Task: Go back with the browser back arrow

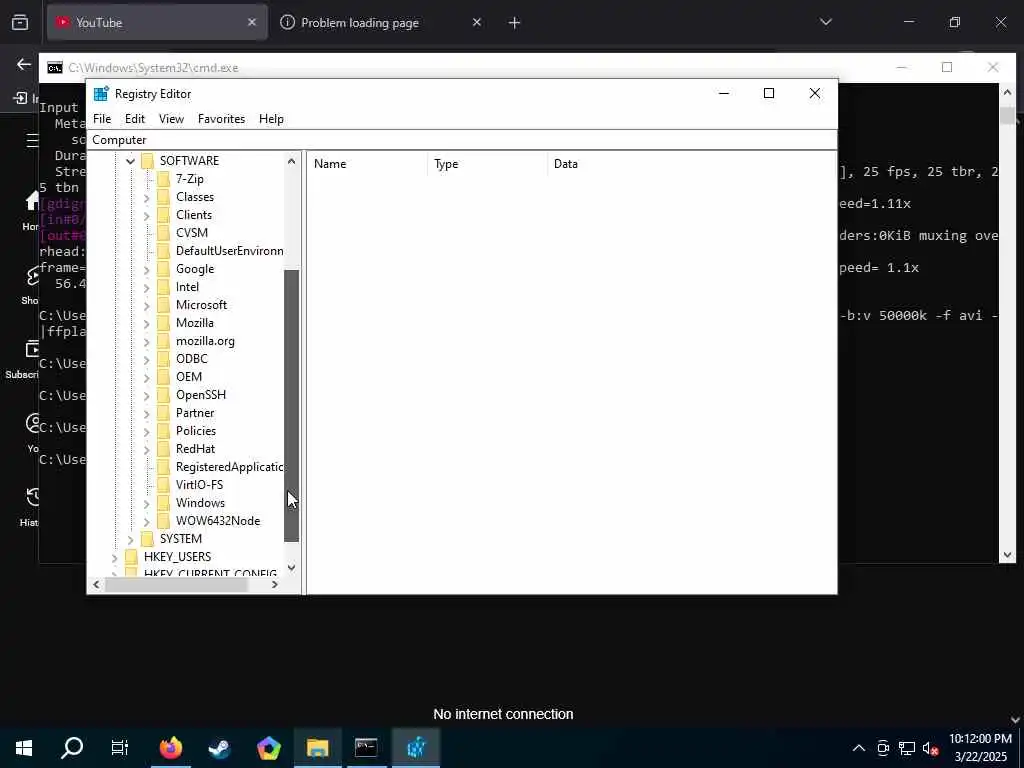Action: pos(24,64)
